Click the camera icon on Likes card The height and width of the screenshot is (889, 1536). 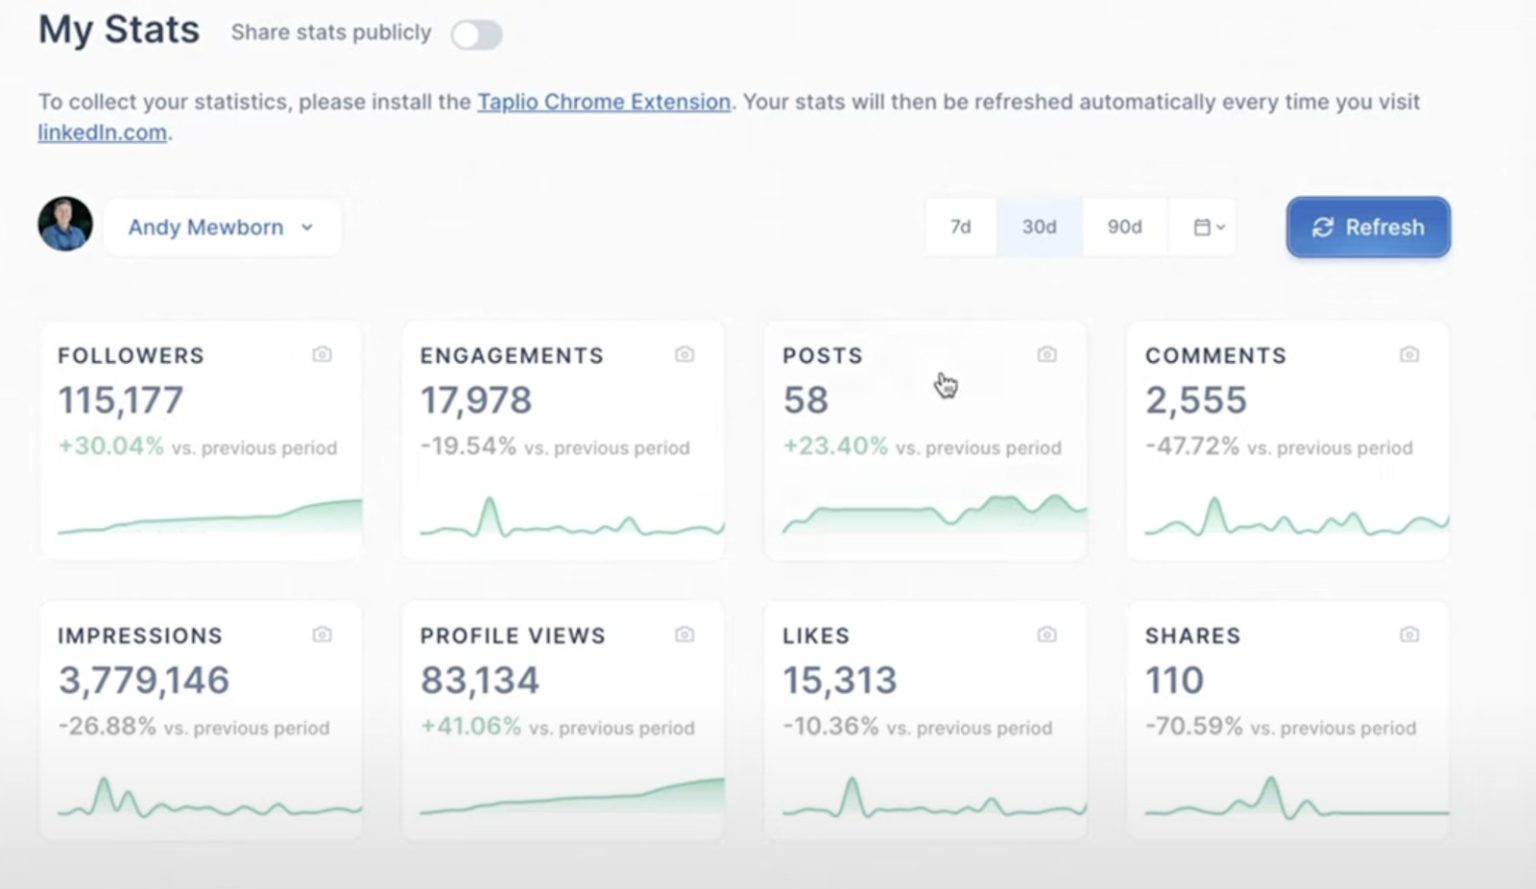[1046, 634]
